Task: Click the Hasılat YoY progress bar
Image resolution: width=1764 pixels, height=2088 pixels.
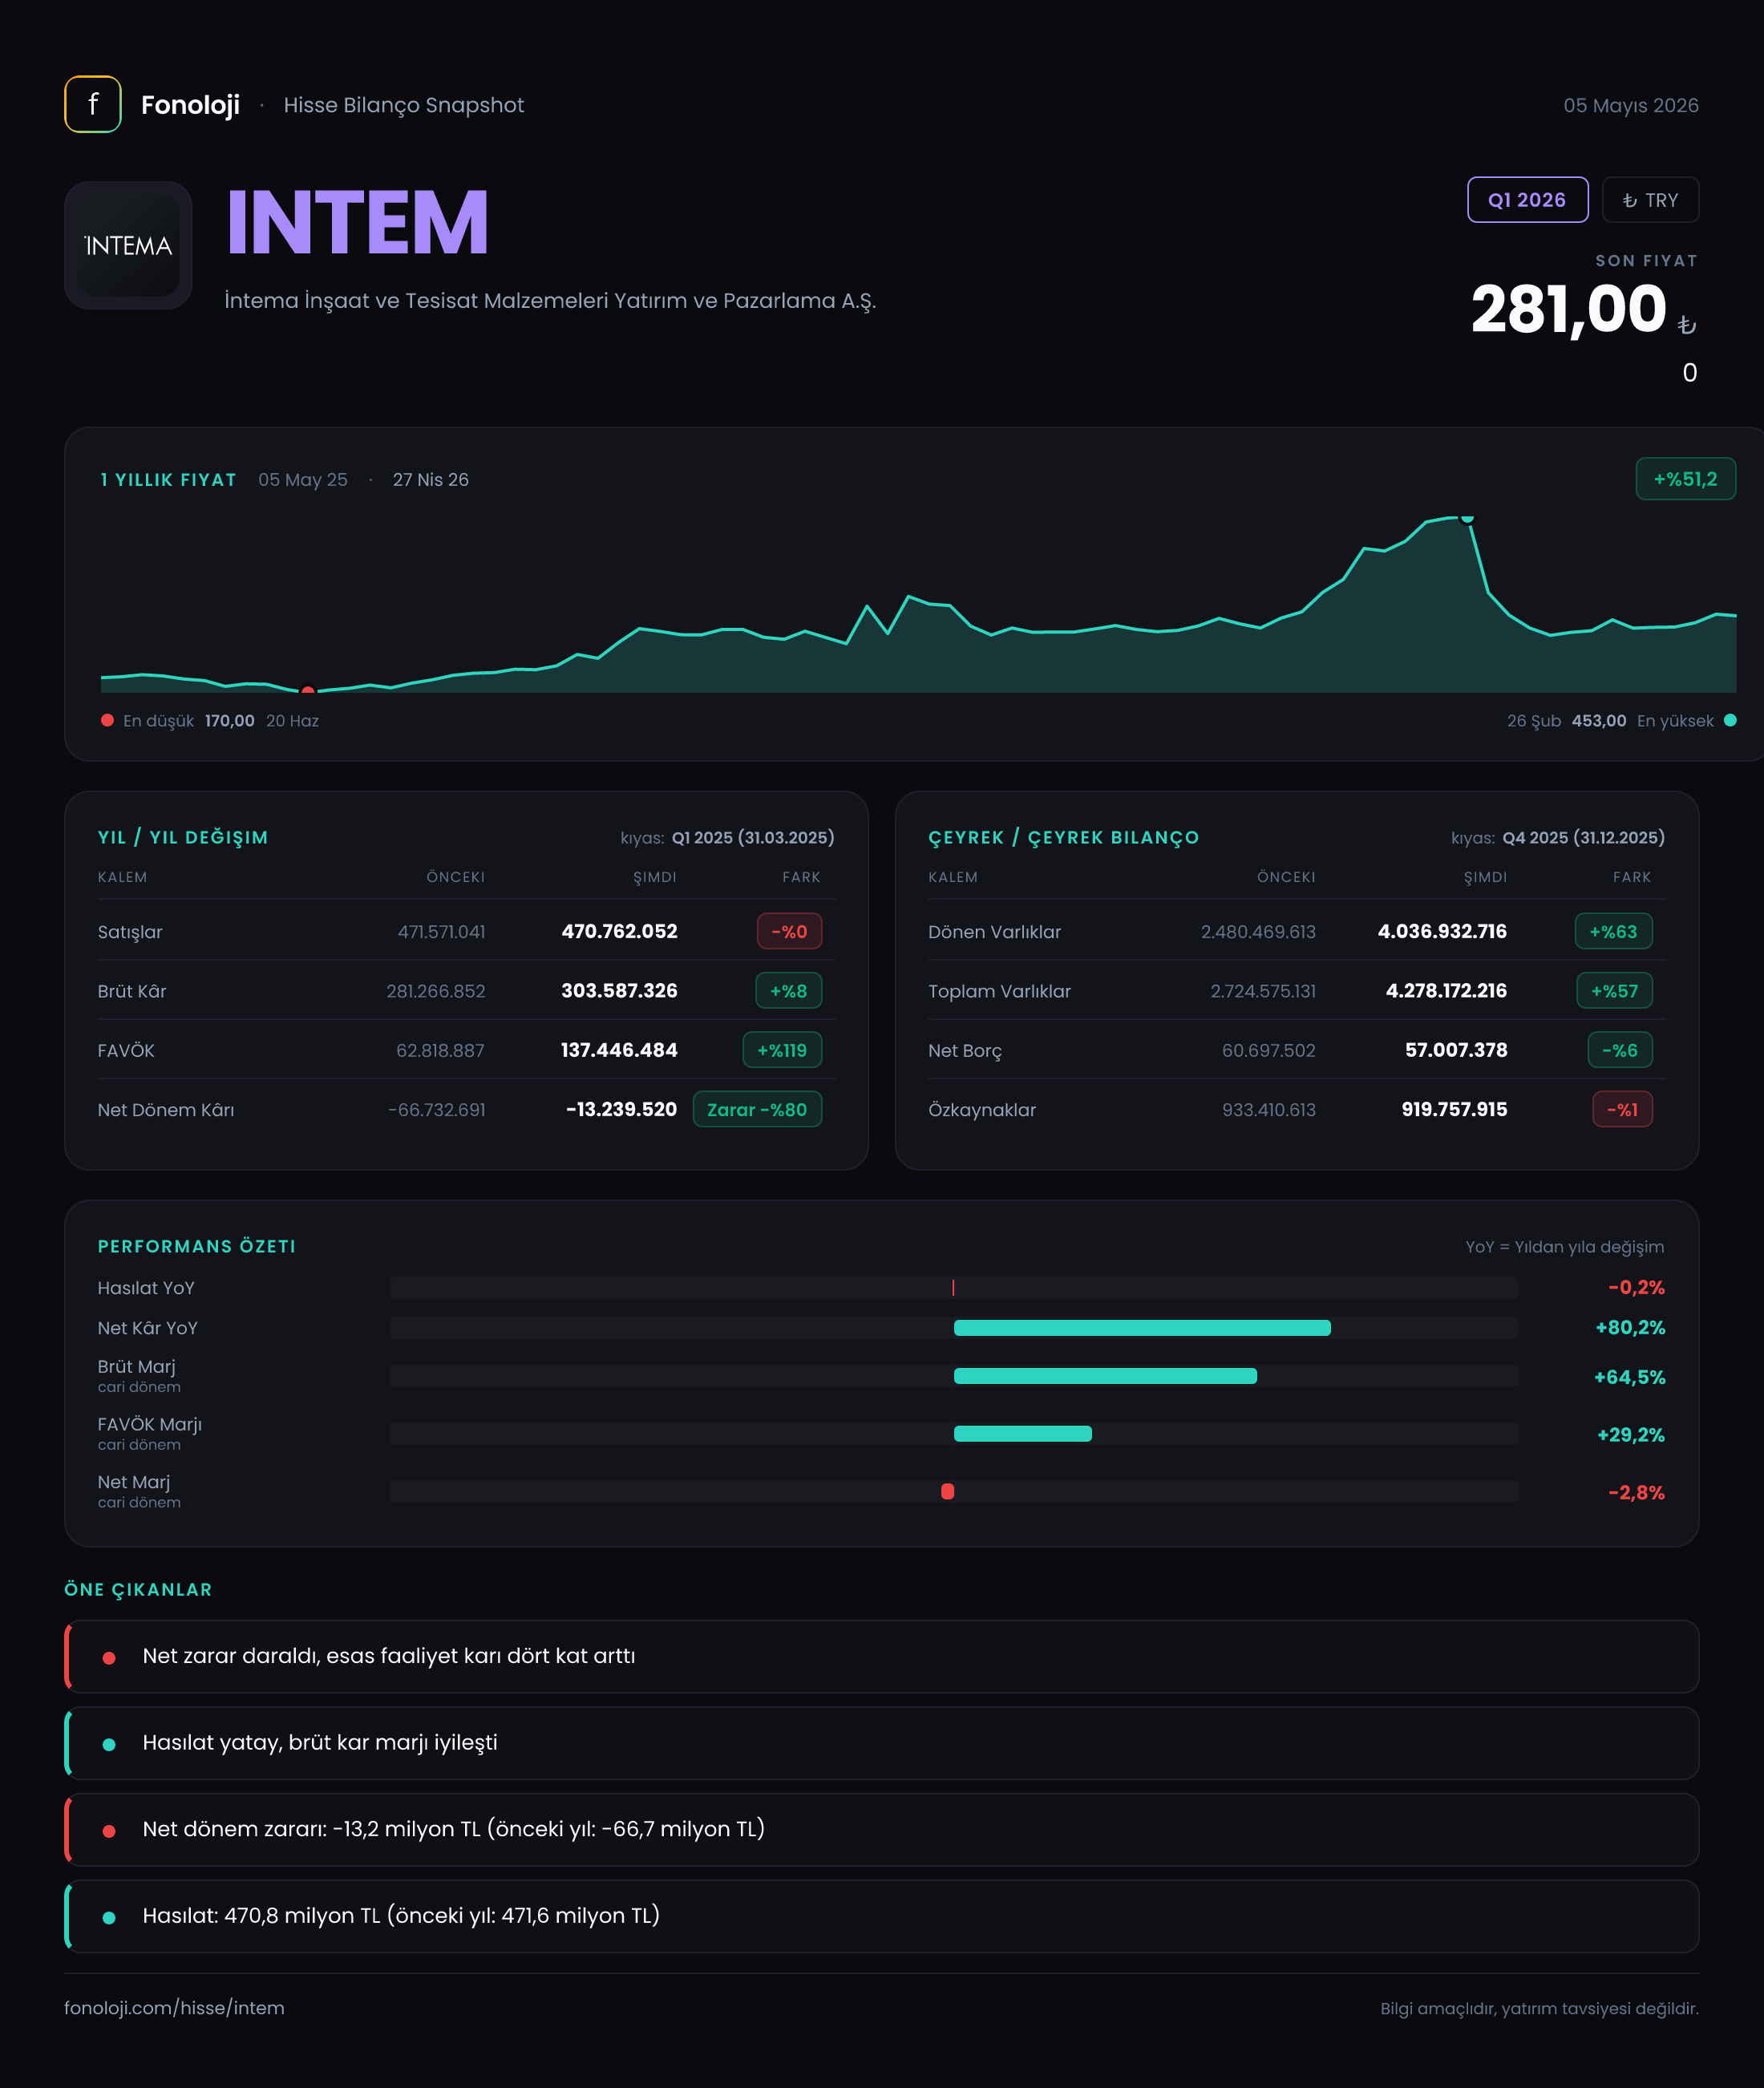Action: tap(954, 1287)
